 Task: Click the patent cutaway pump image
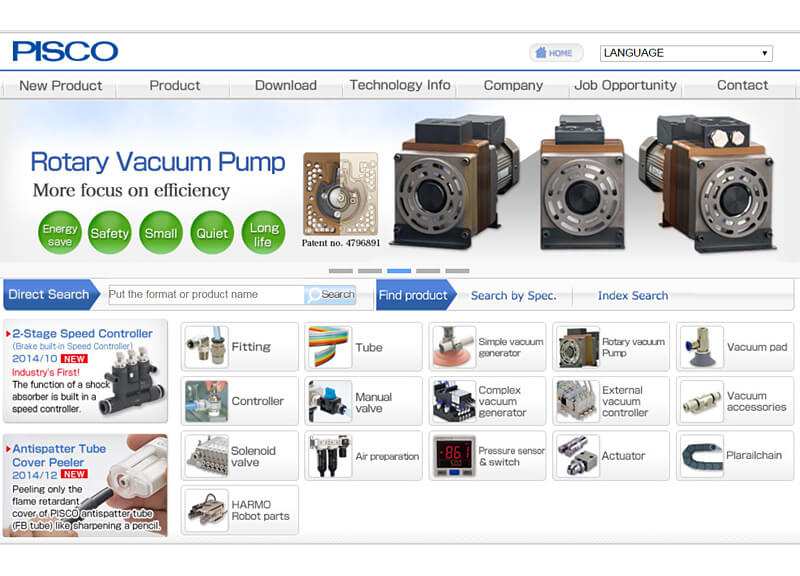tap(341, 194)
